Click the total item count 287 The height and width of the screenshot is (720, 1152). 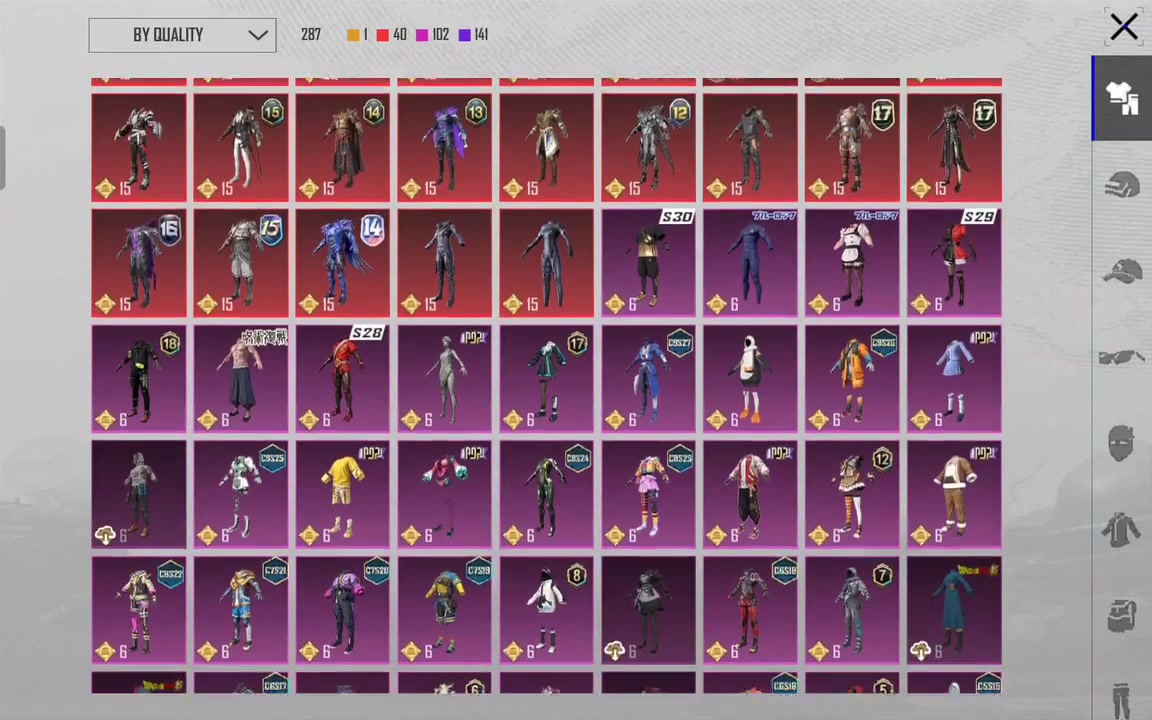pyautogui.click(x=311, y=35)
